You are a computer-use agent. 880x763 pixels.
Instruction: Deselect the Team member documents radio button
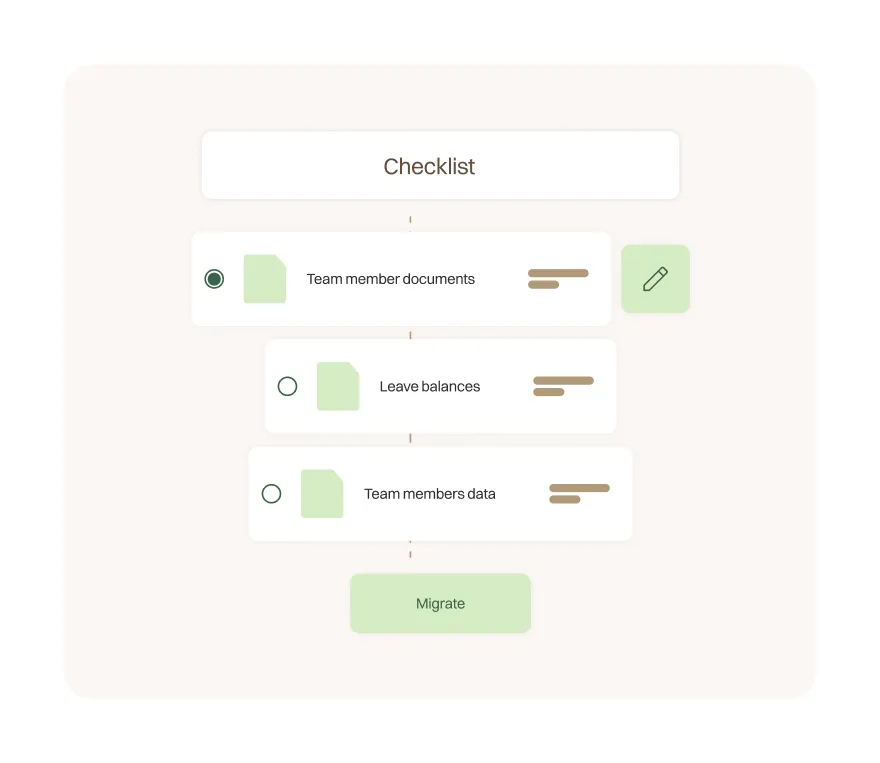coord(214,279)
